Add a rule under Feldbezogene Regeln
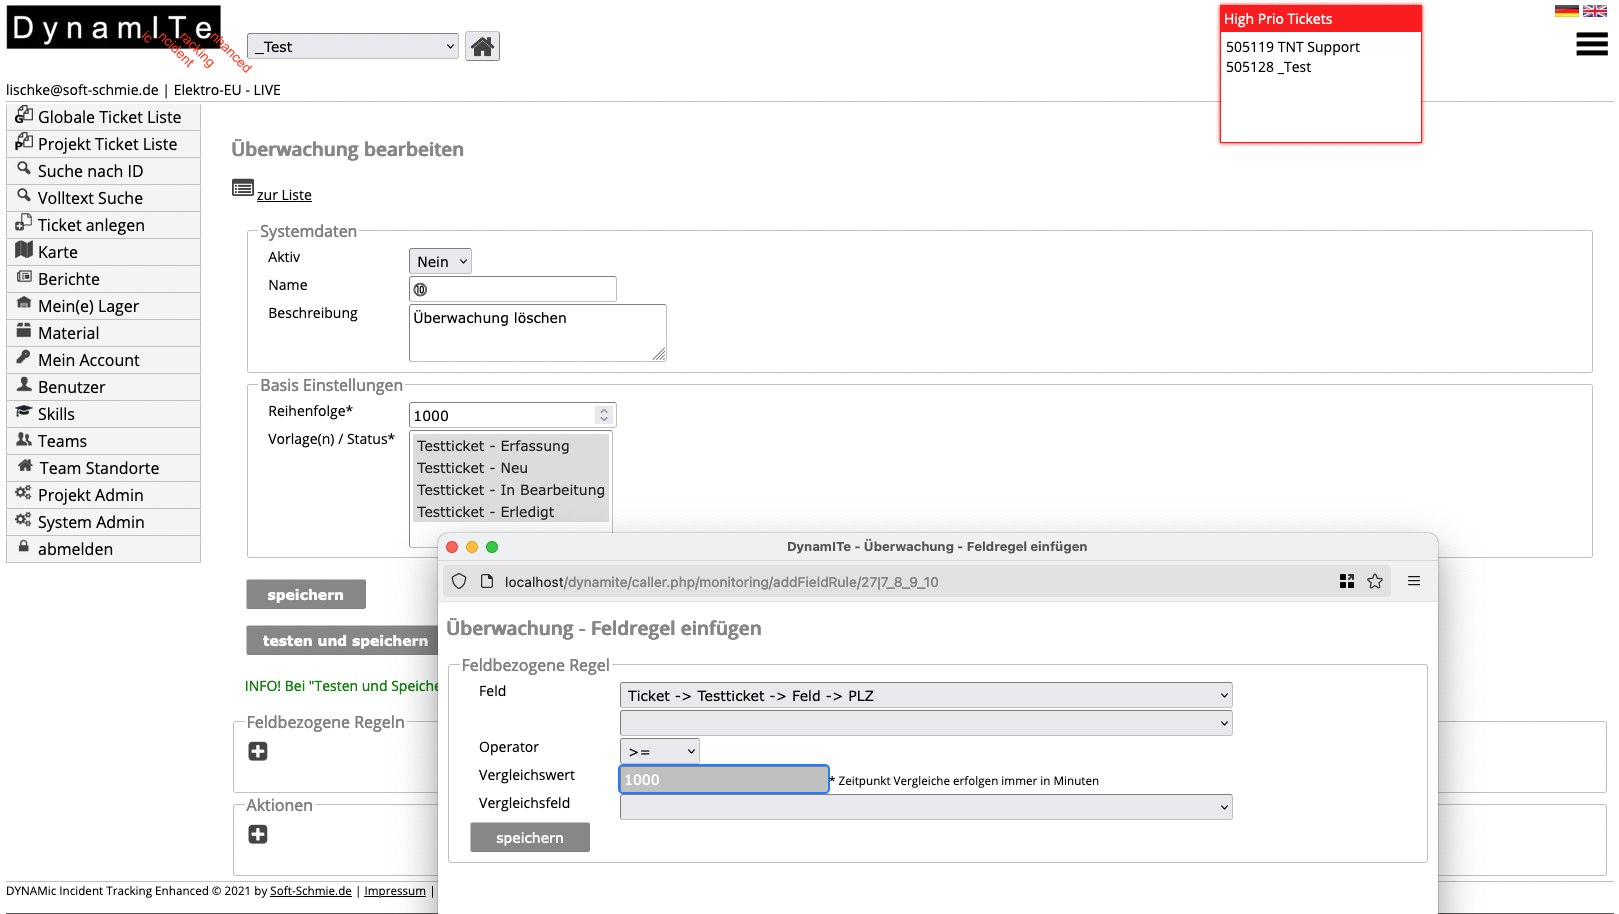1619x914 pixels. tap(258, 752)
